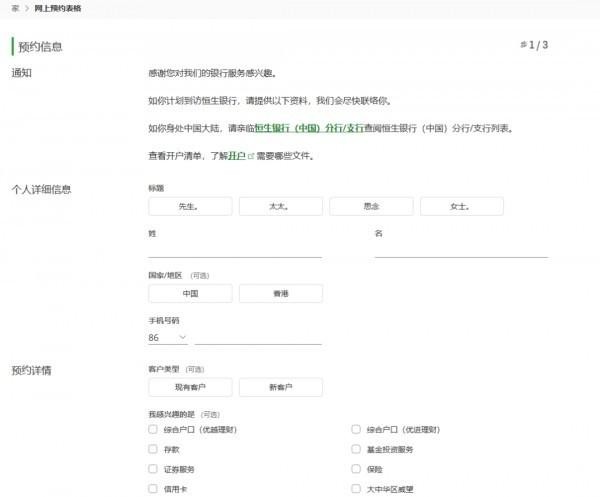Open the 86 country code dropdown
Viewport: 600px width, 497px height.
point(168,337)
